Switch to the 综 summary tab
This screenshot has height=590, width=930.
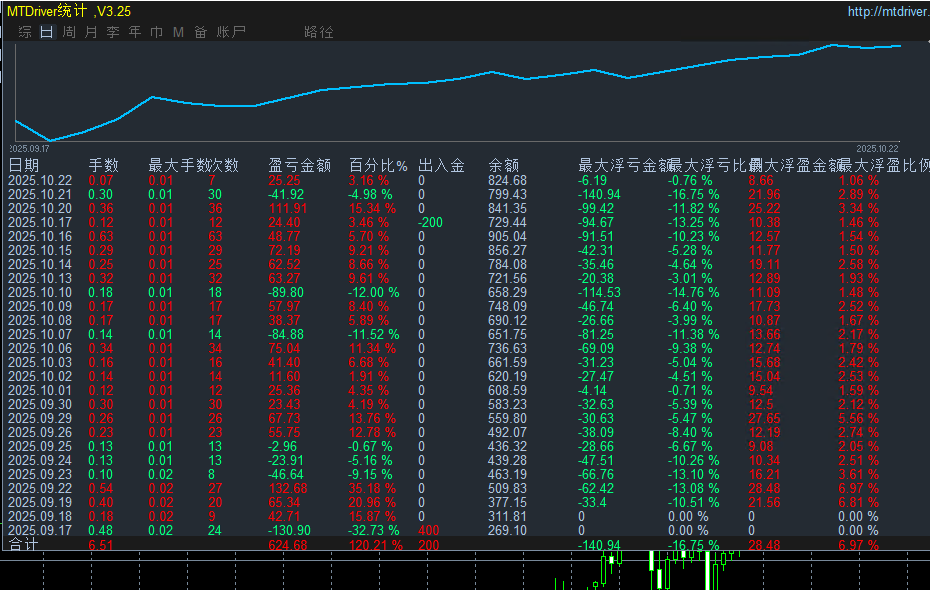(x=25, y=32)
